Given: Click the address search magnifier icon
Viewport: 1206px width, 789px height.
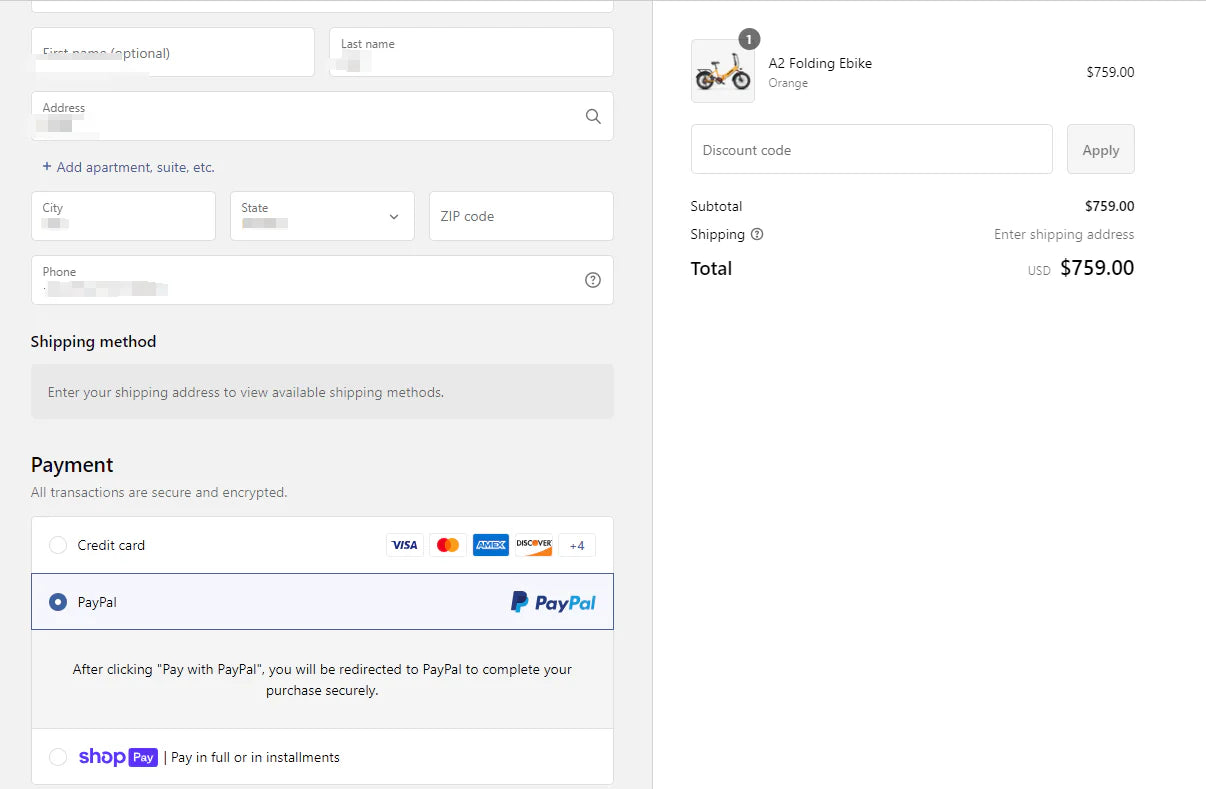Looking at the screenshot, I should tap(593, 116).
